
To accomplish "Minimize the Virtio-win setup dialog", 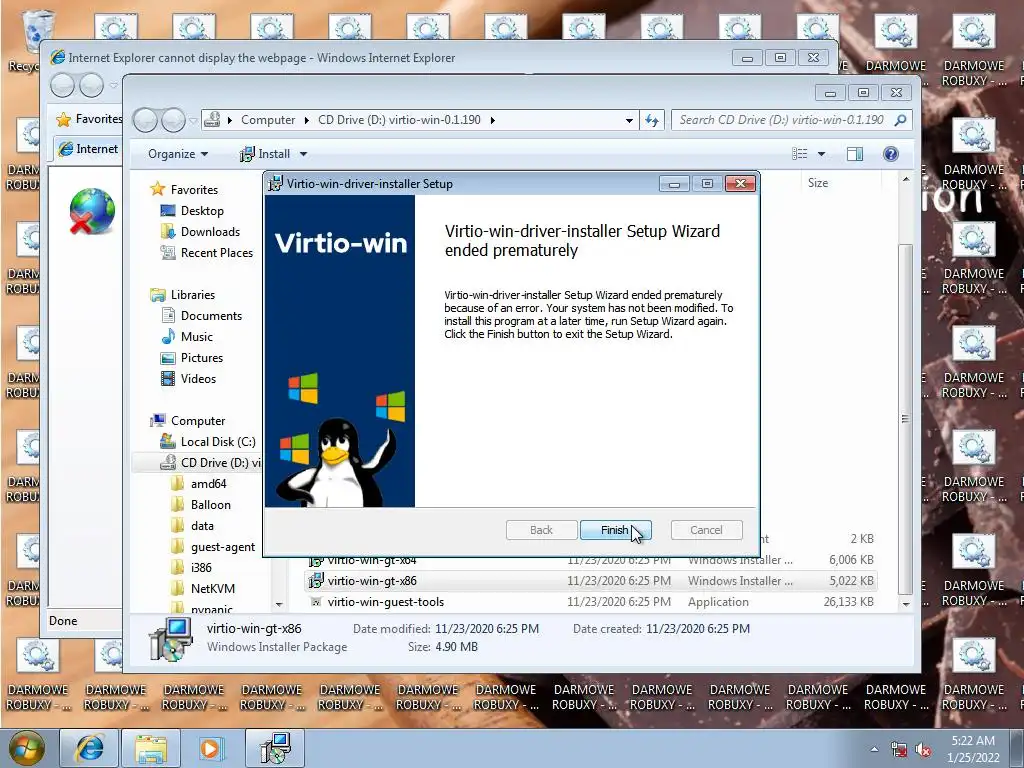I will point(674,184).
